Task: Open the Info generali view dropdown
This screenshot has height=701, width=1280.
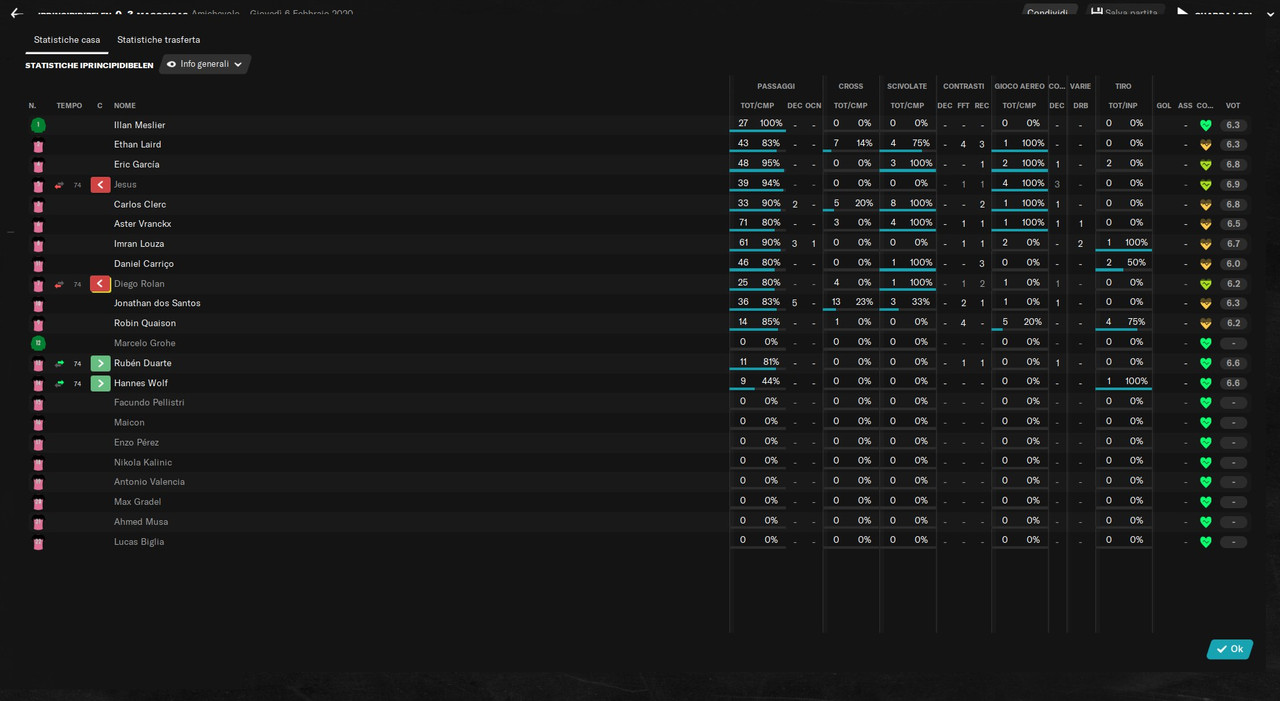Action: tap(205, 64)
